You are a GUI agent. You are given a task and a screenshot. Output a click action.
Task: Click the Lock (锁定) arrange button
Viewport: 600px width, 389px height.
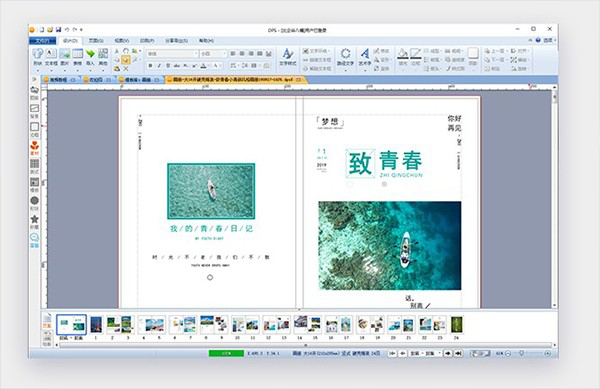(492, 68)
